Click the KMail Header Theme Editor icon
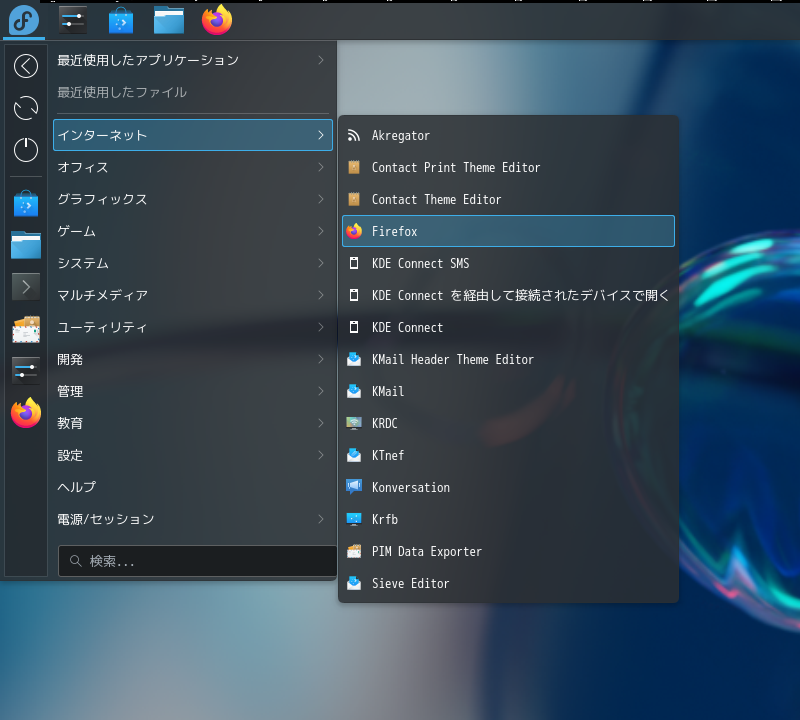 tap(354, 359)
